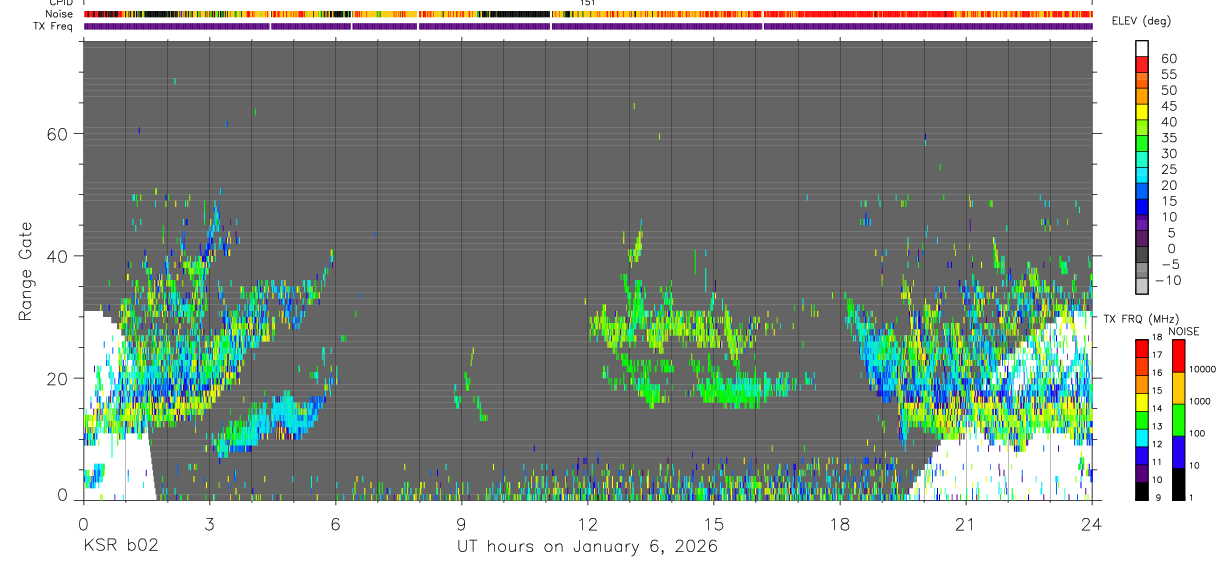Choose the green TX FRQ segment between 13 and 14

point(1141,420)
